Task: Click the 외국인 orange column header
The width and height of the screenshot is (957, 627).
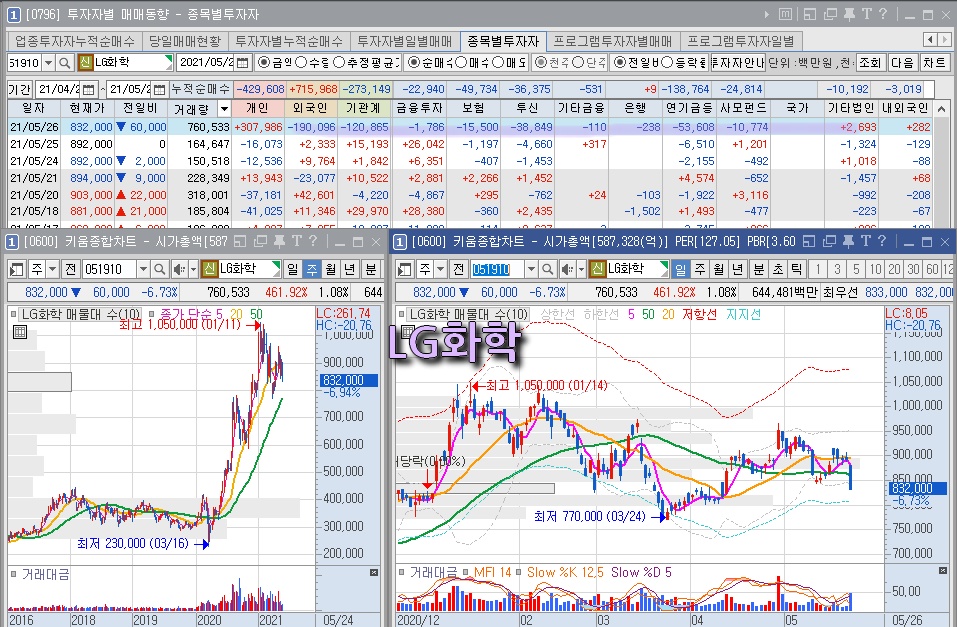Action: pos(311,109)
